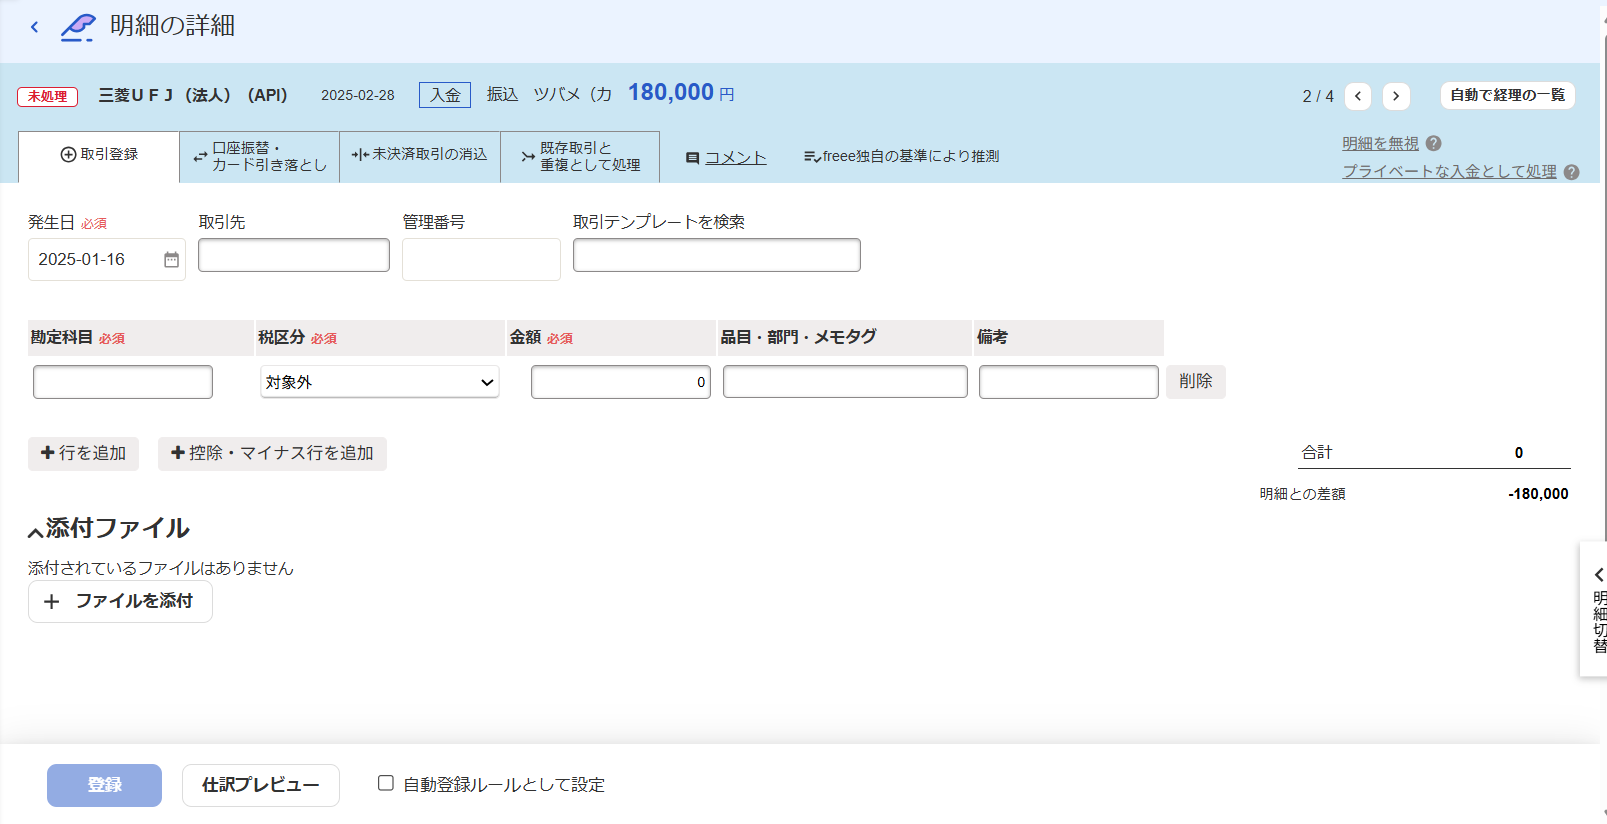Focus the 品目・部門・メモタグ field

tap(845, 382)
